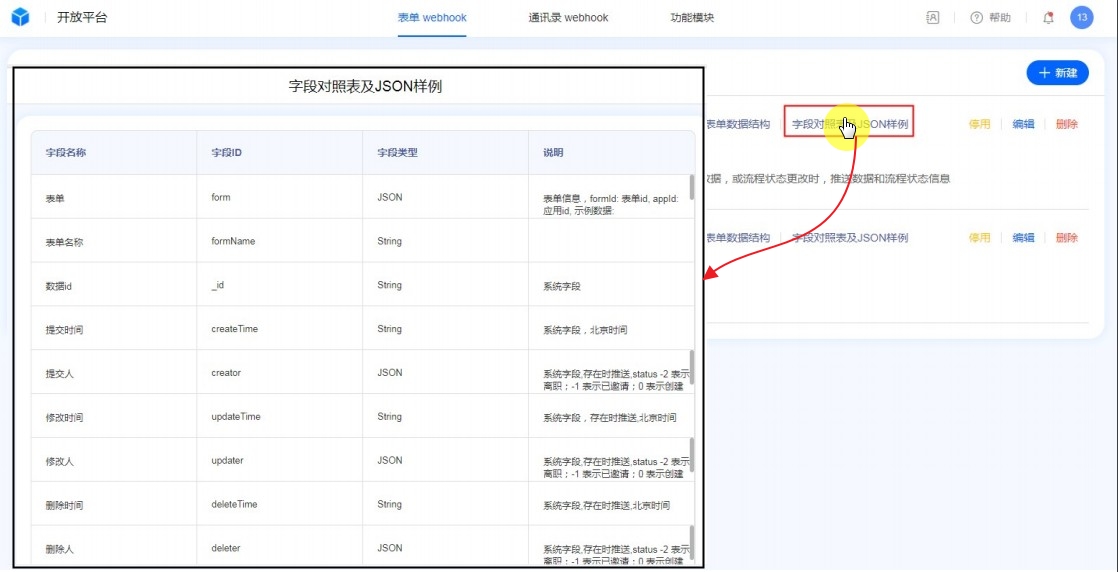1118x572 pixels.
Task: Click 停用 on the first webhook row
Action: coord(979,124)
